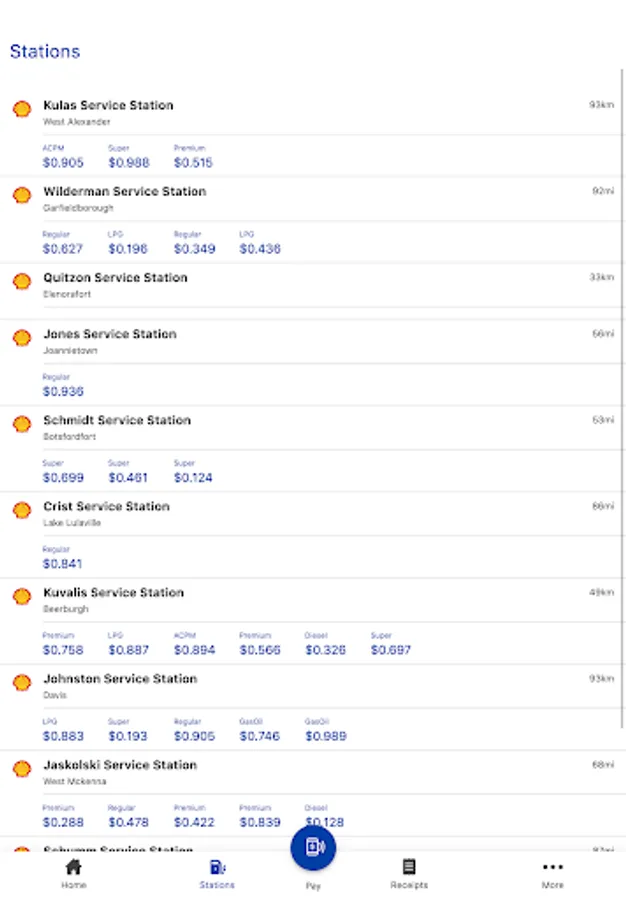Click Shell logo beside Kuvalis Service Station
Viewport: 626px width, 900px height.
click(21, 597)
